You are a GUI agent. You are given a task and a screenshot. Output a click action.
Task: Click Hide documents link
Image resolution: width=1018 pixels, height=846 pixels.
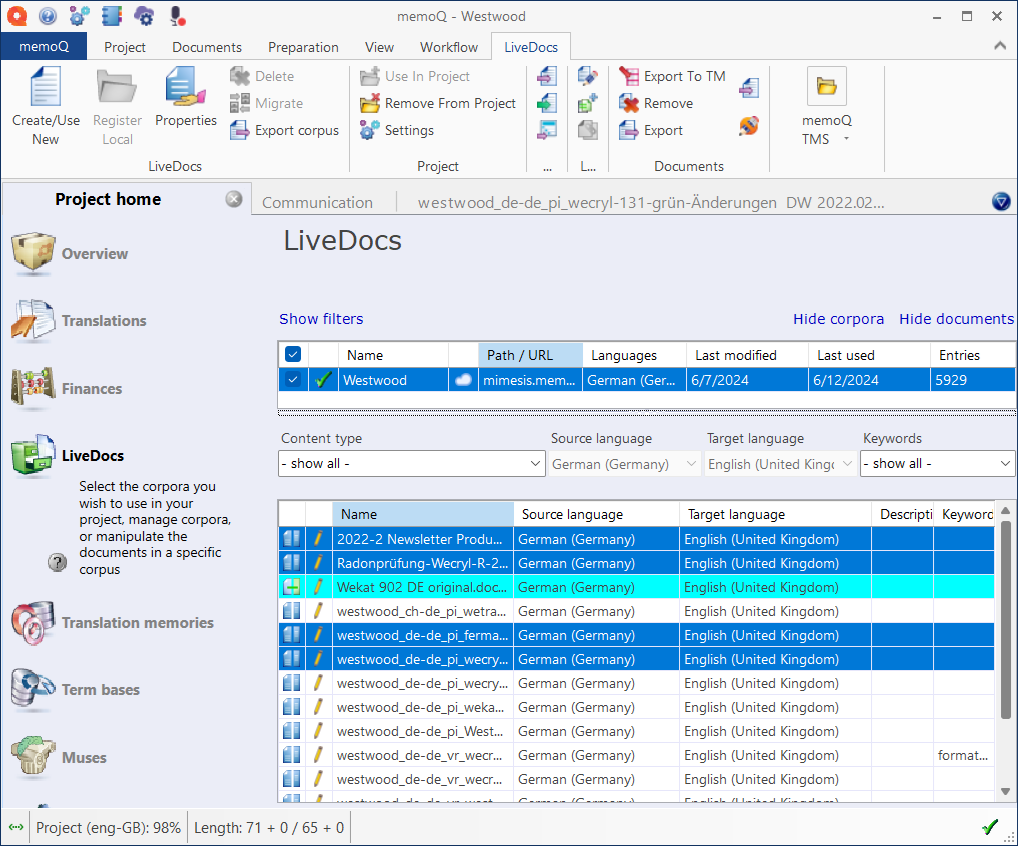[956, 319]
